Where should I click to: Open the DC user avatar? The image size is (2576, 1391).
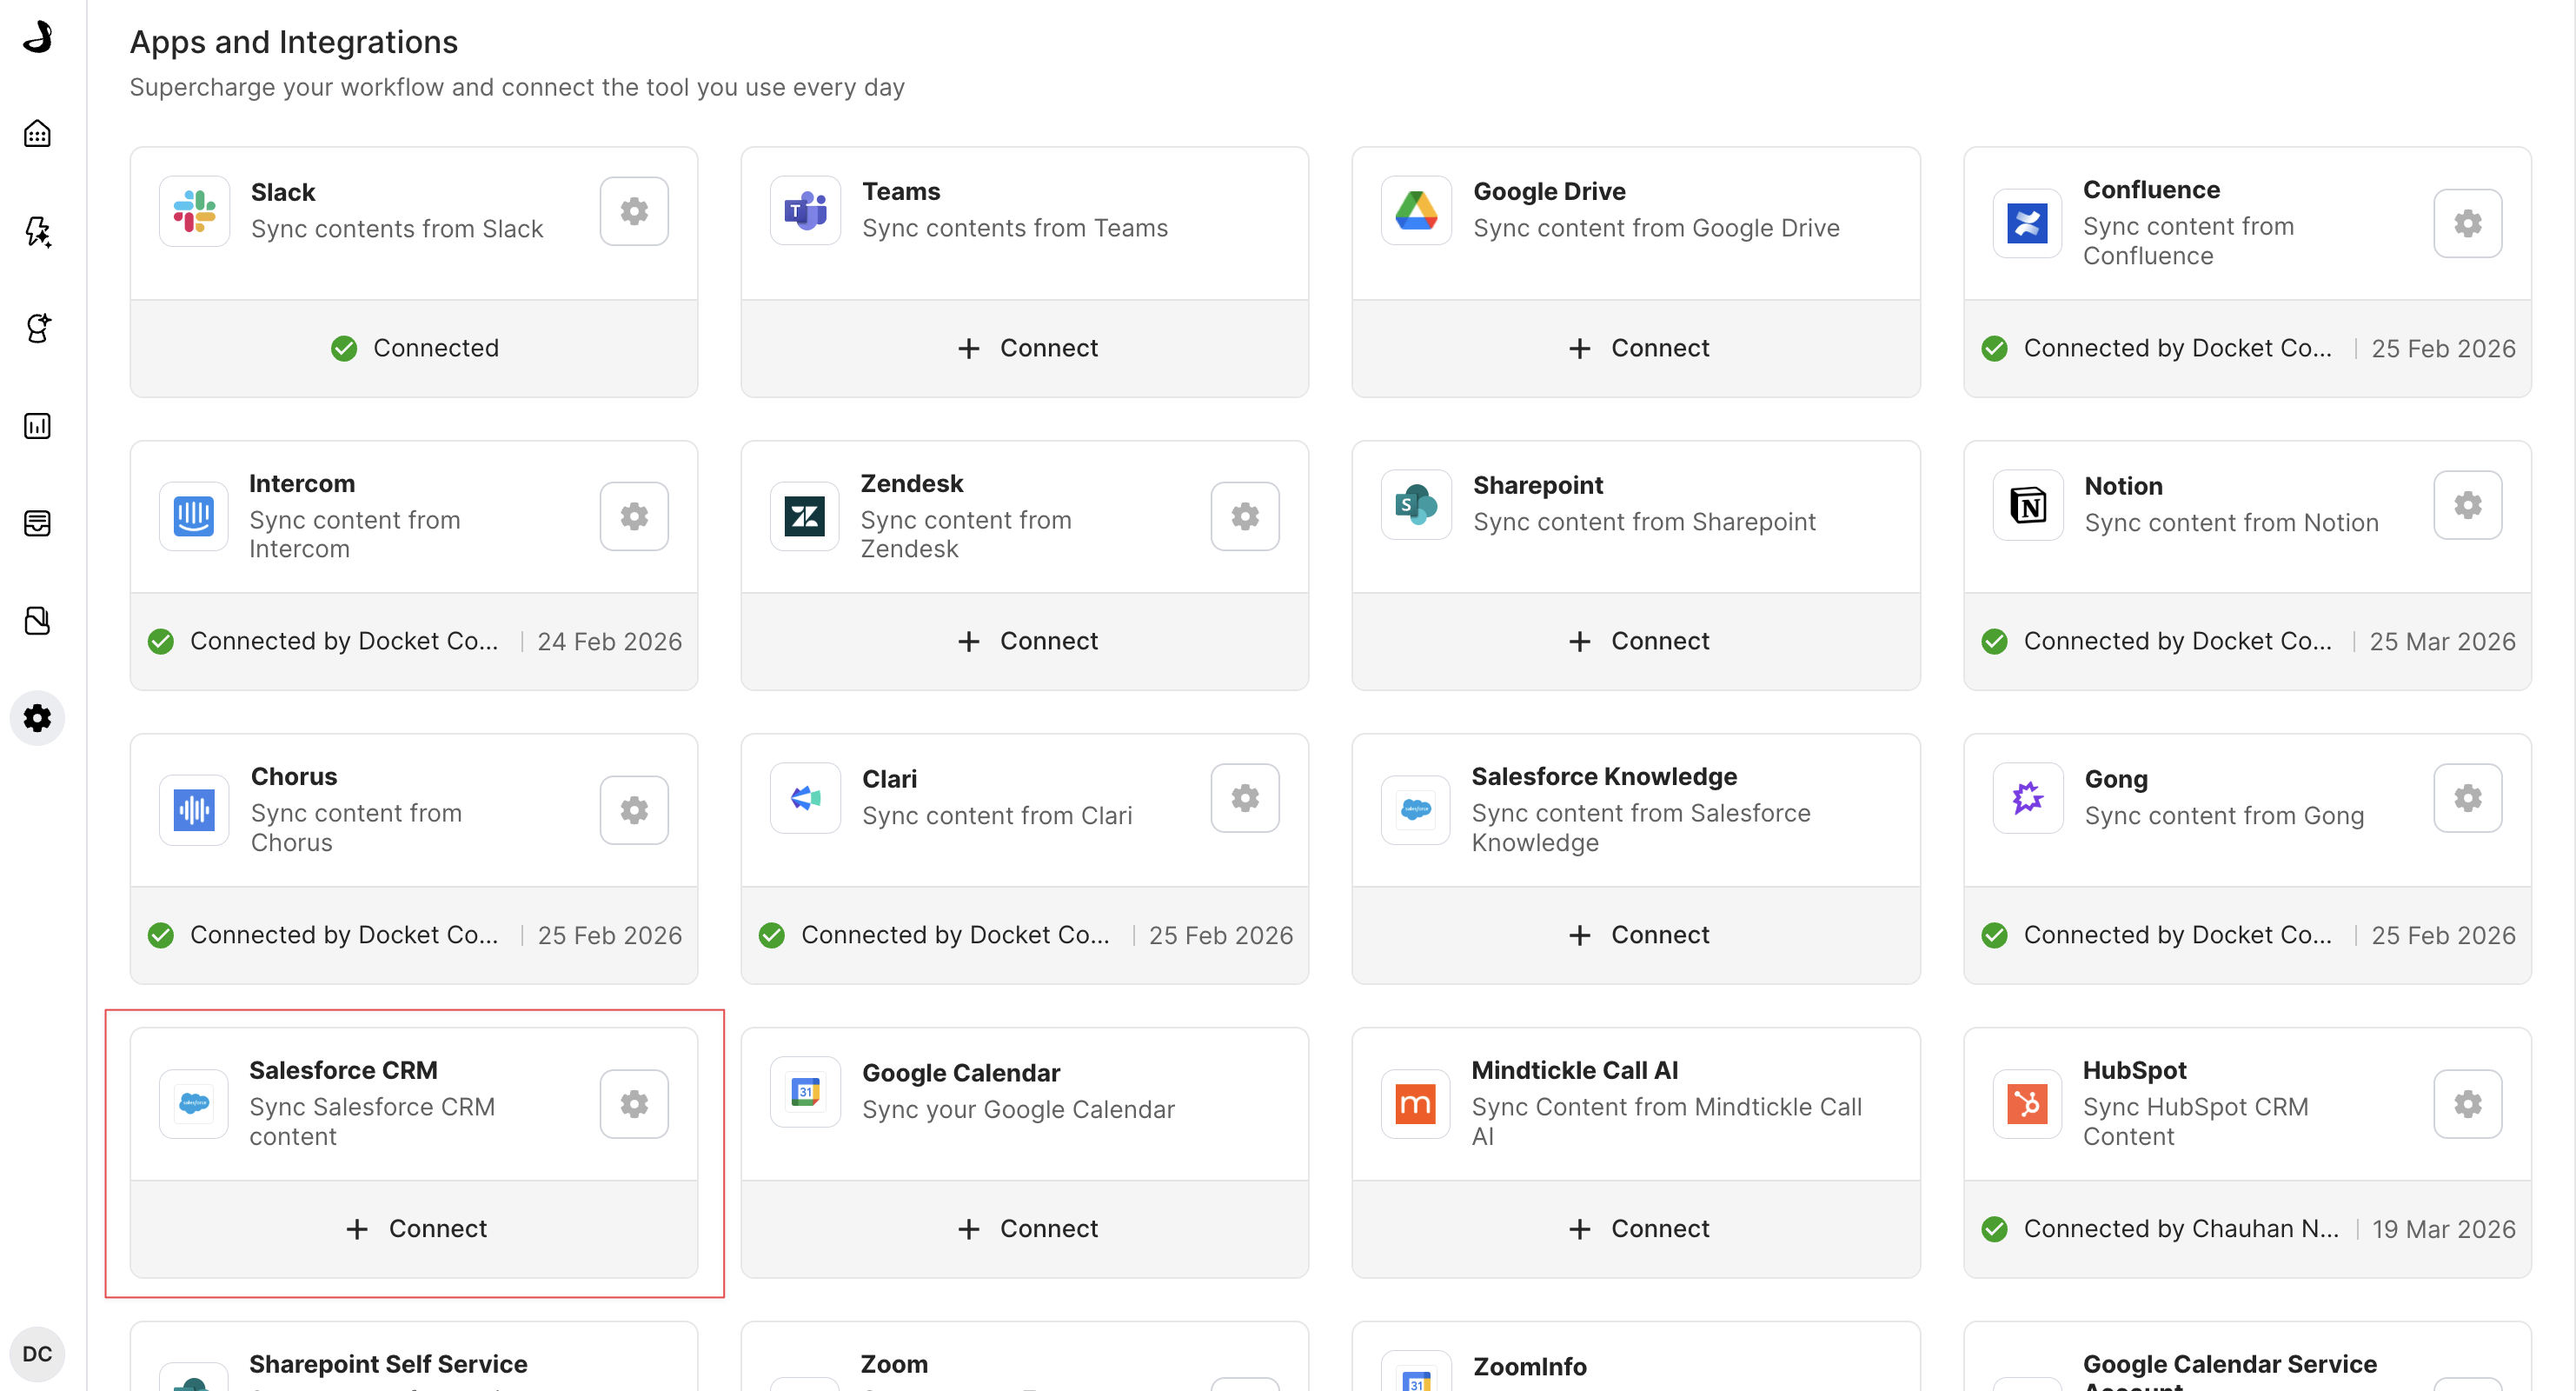click(37, 1354)
